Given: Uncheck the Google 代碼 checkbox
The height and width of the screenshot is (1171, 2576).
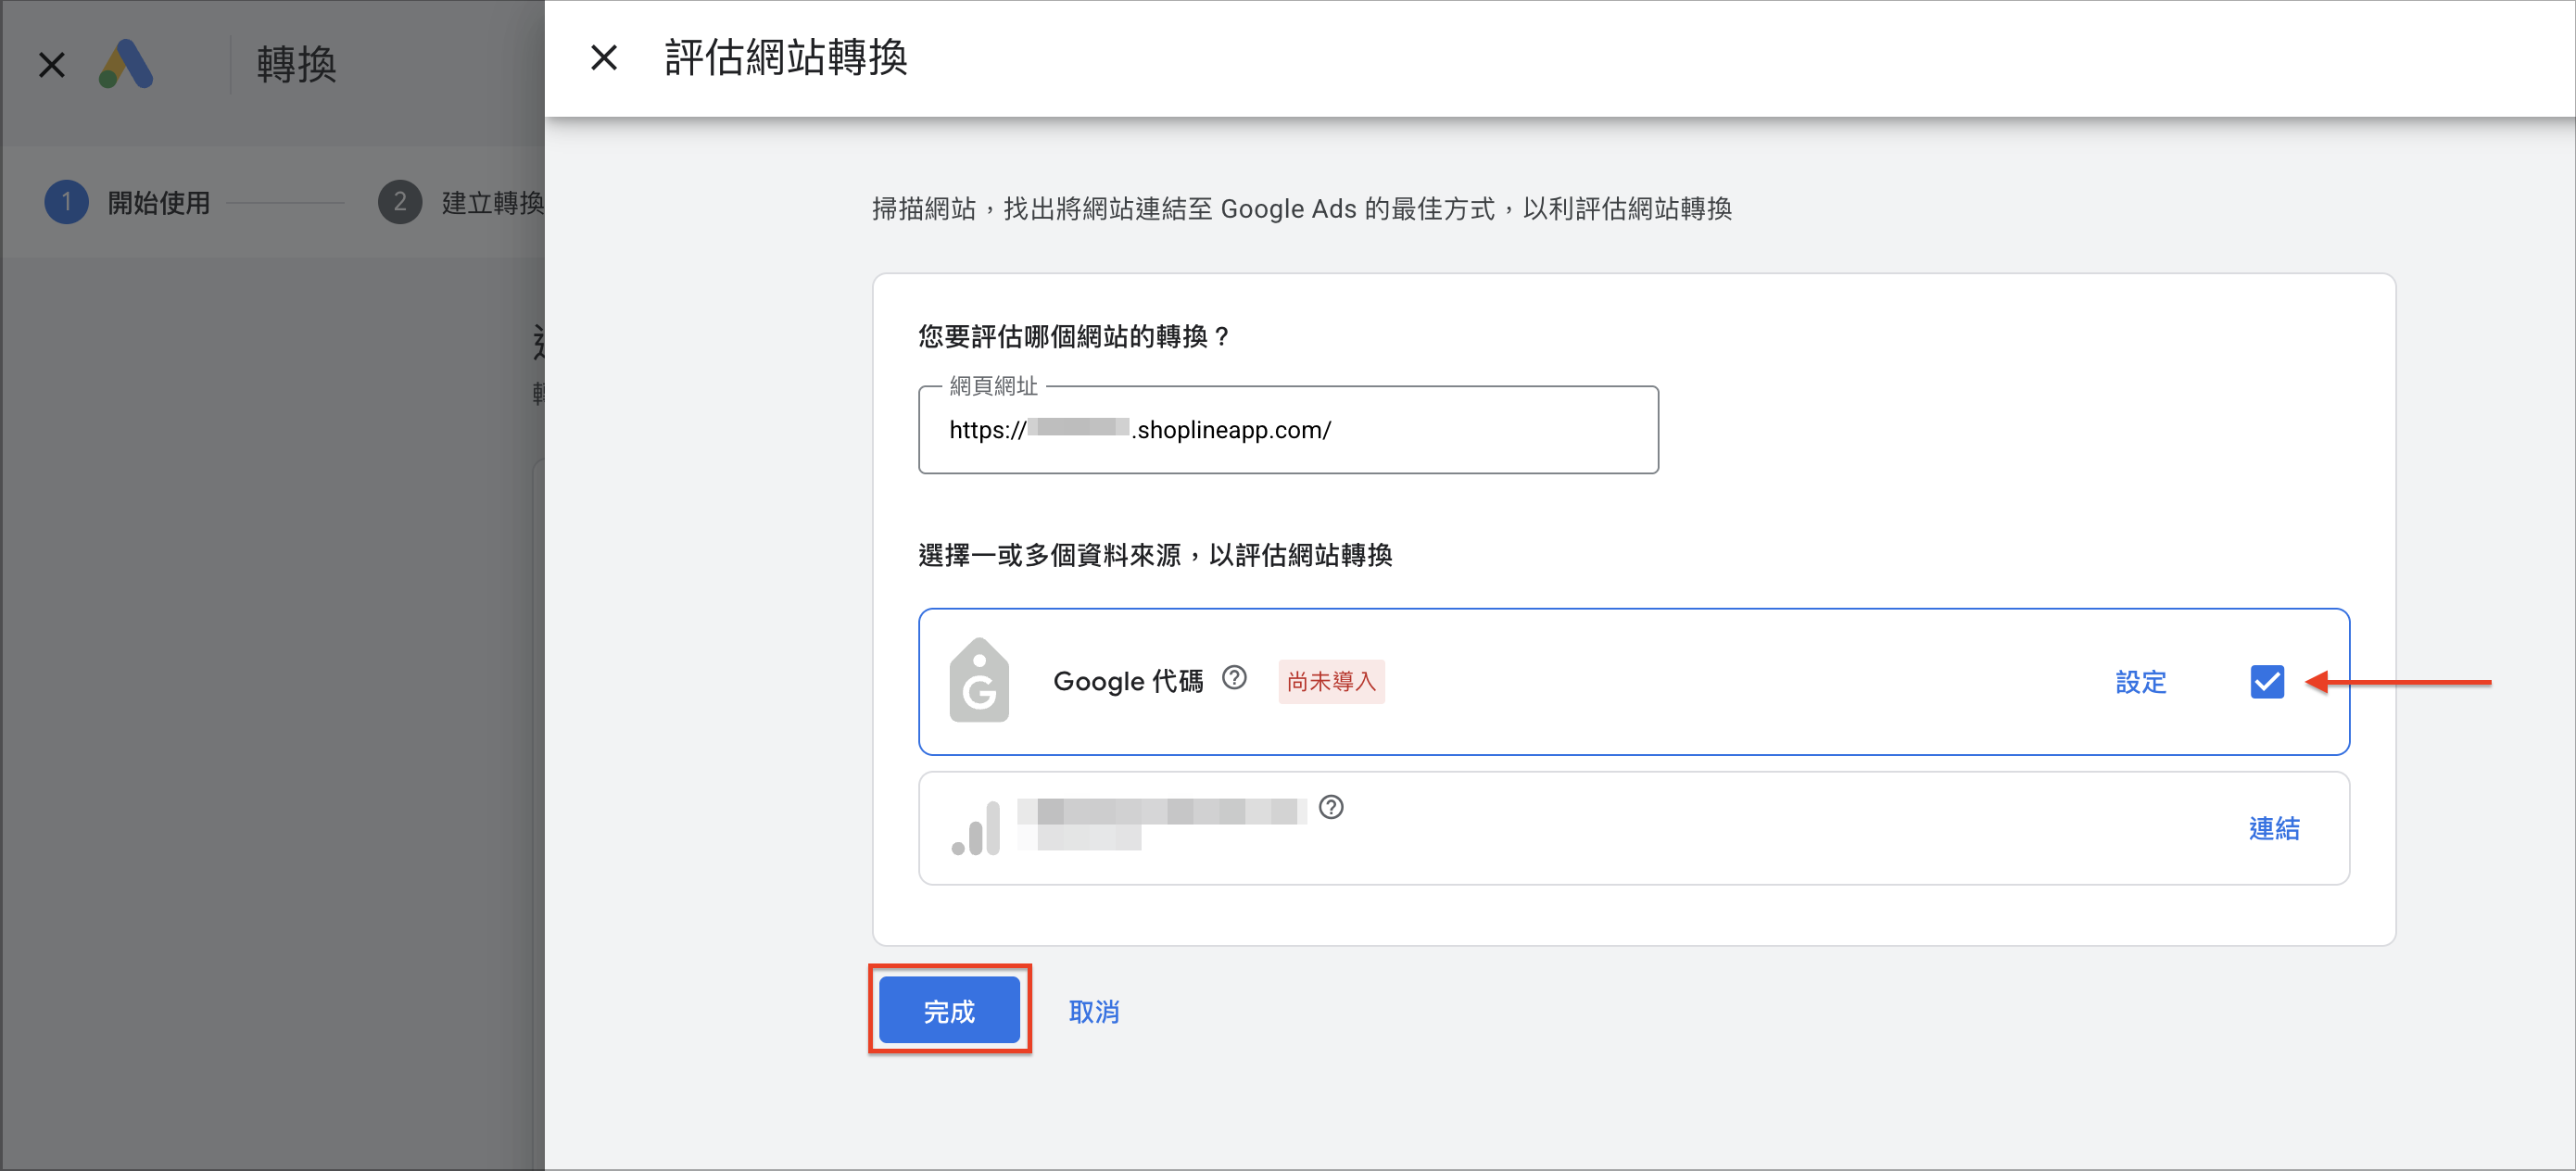Looking at the screenshot, I should tap(2267, 681).
